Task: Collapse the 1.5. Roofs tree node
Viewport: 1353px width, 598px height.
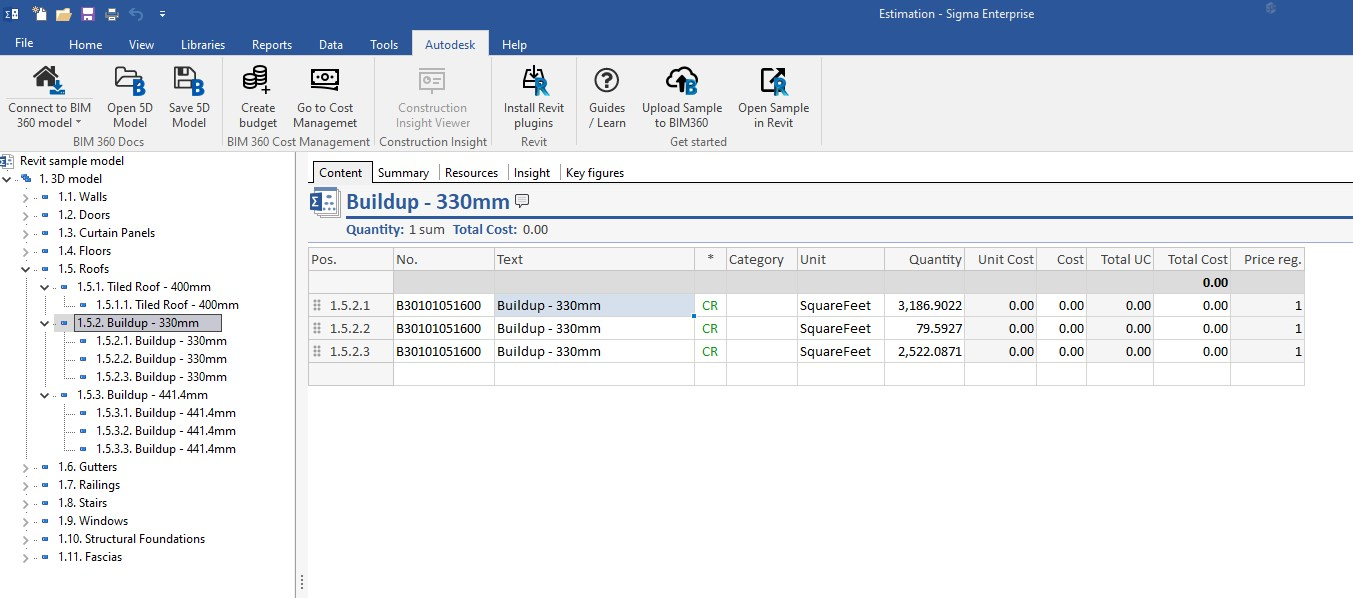Action: tap(25, 269)
